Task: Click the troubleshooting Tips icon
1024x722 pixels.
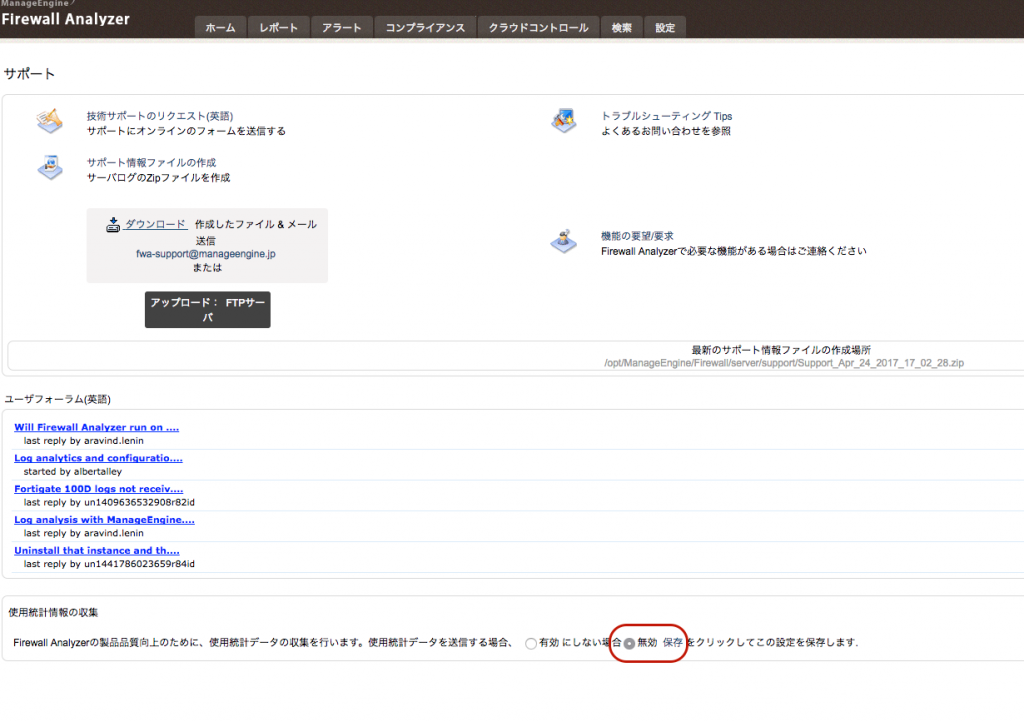Action: click(x=564, y=121)
